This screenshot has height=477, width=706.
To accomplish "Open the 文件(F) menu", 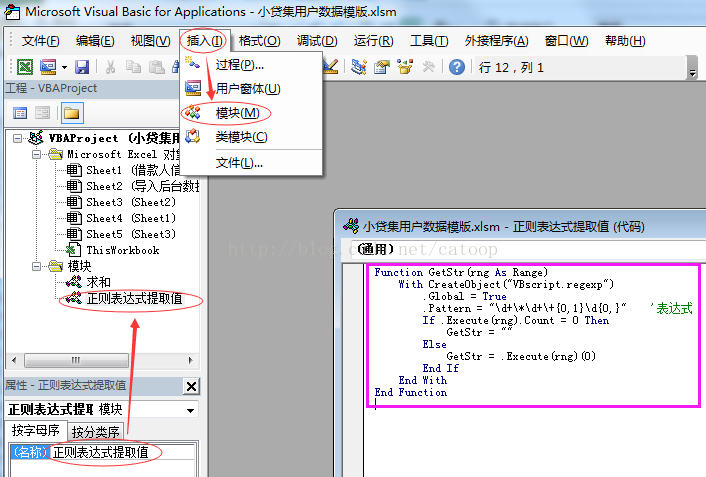I will (40, 41).
